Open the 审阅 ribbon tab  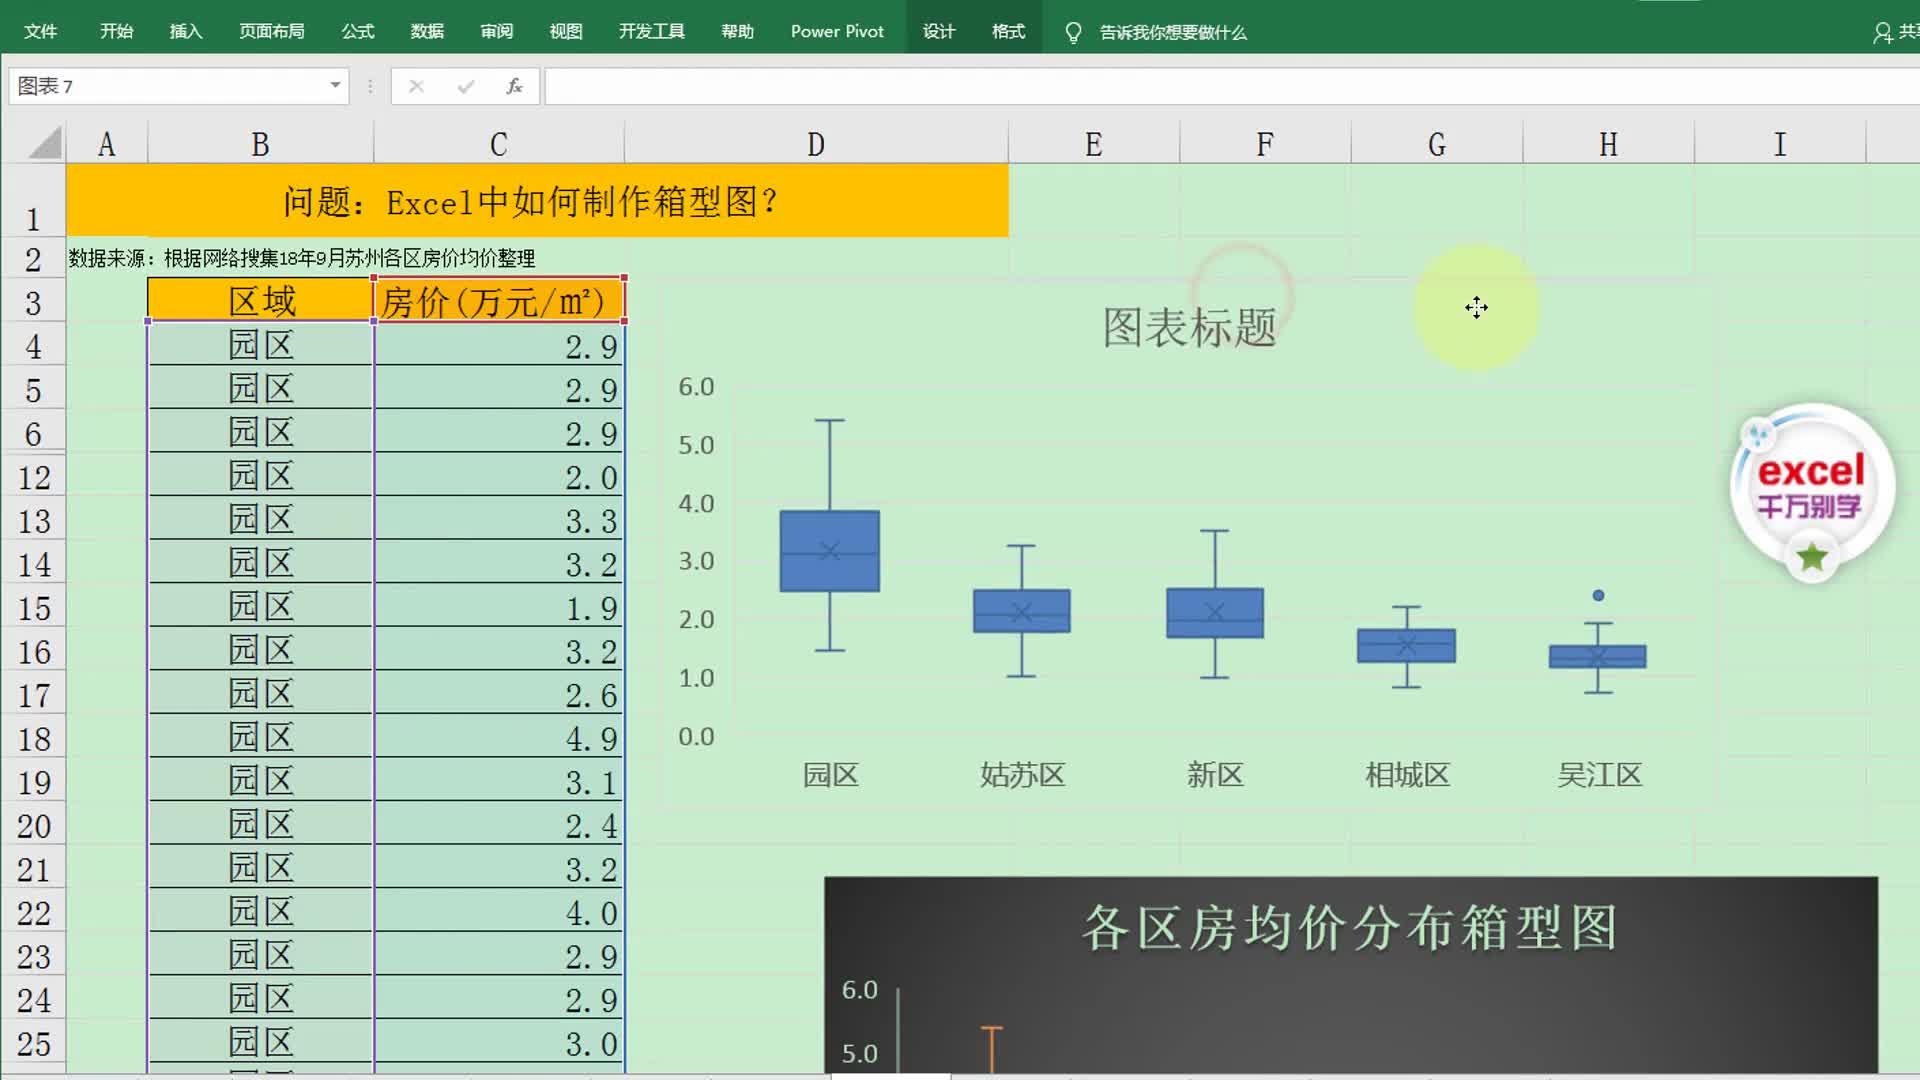(497, 31)
